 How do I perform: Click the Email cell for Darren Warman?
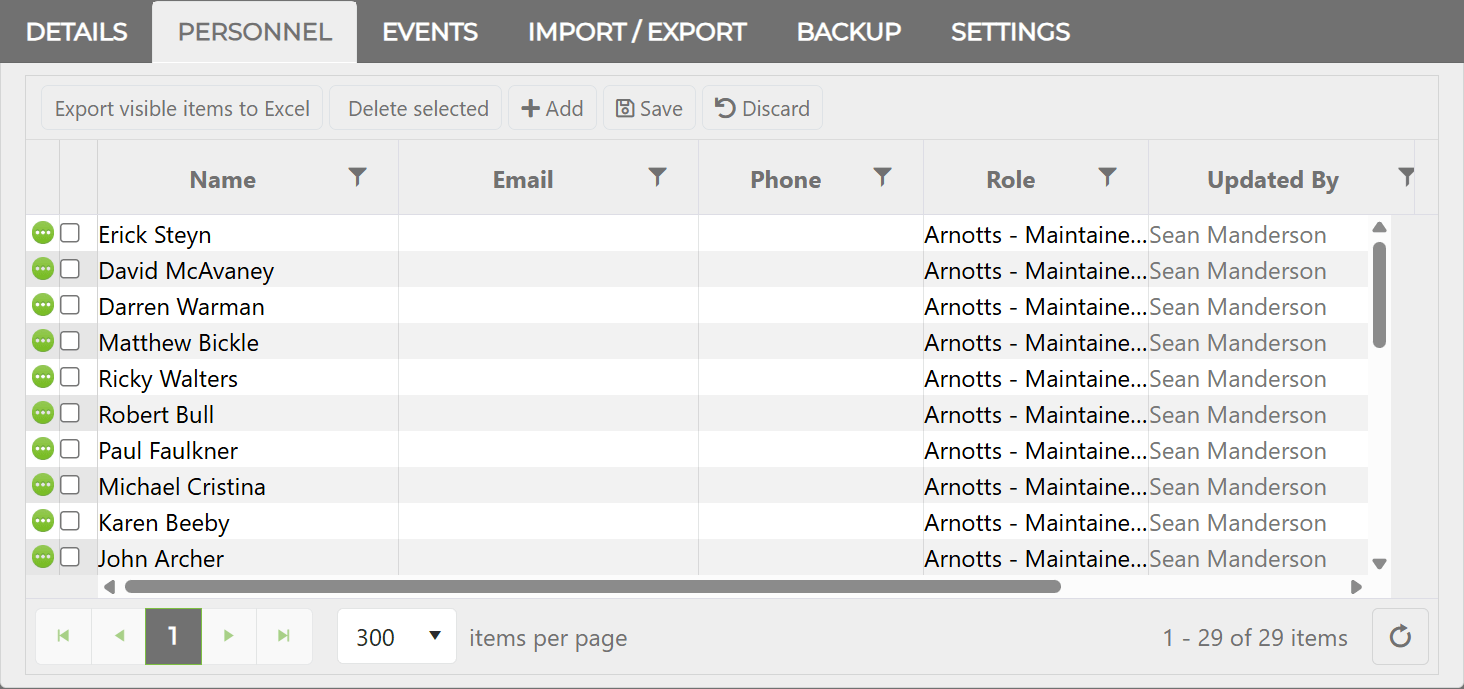pos(548,306)
